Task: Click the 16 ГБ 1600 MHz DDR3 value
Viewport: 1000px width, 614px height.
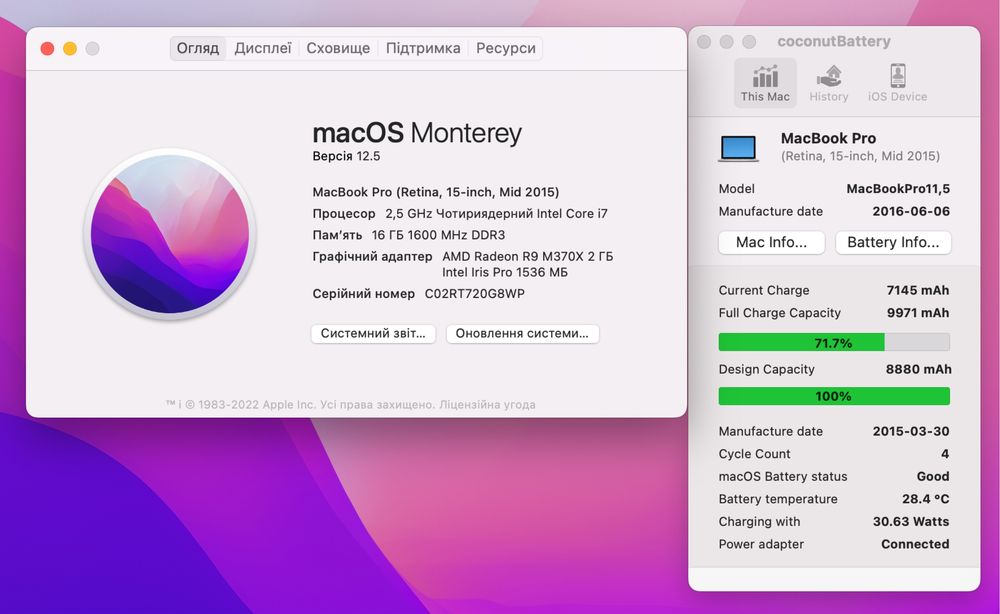Action: [438, 235]
